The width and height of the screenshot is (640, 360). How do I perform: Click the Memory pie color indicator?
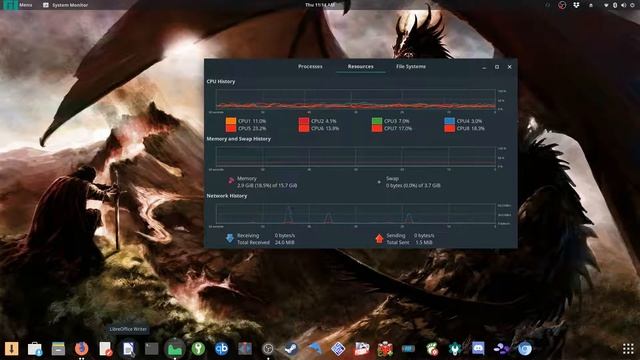231,181
